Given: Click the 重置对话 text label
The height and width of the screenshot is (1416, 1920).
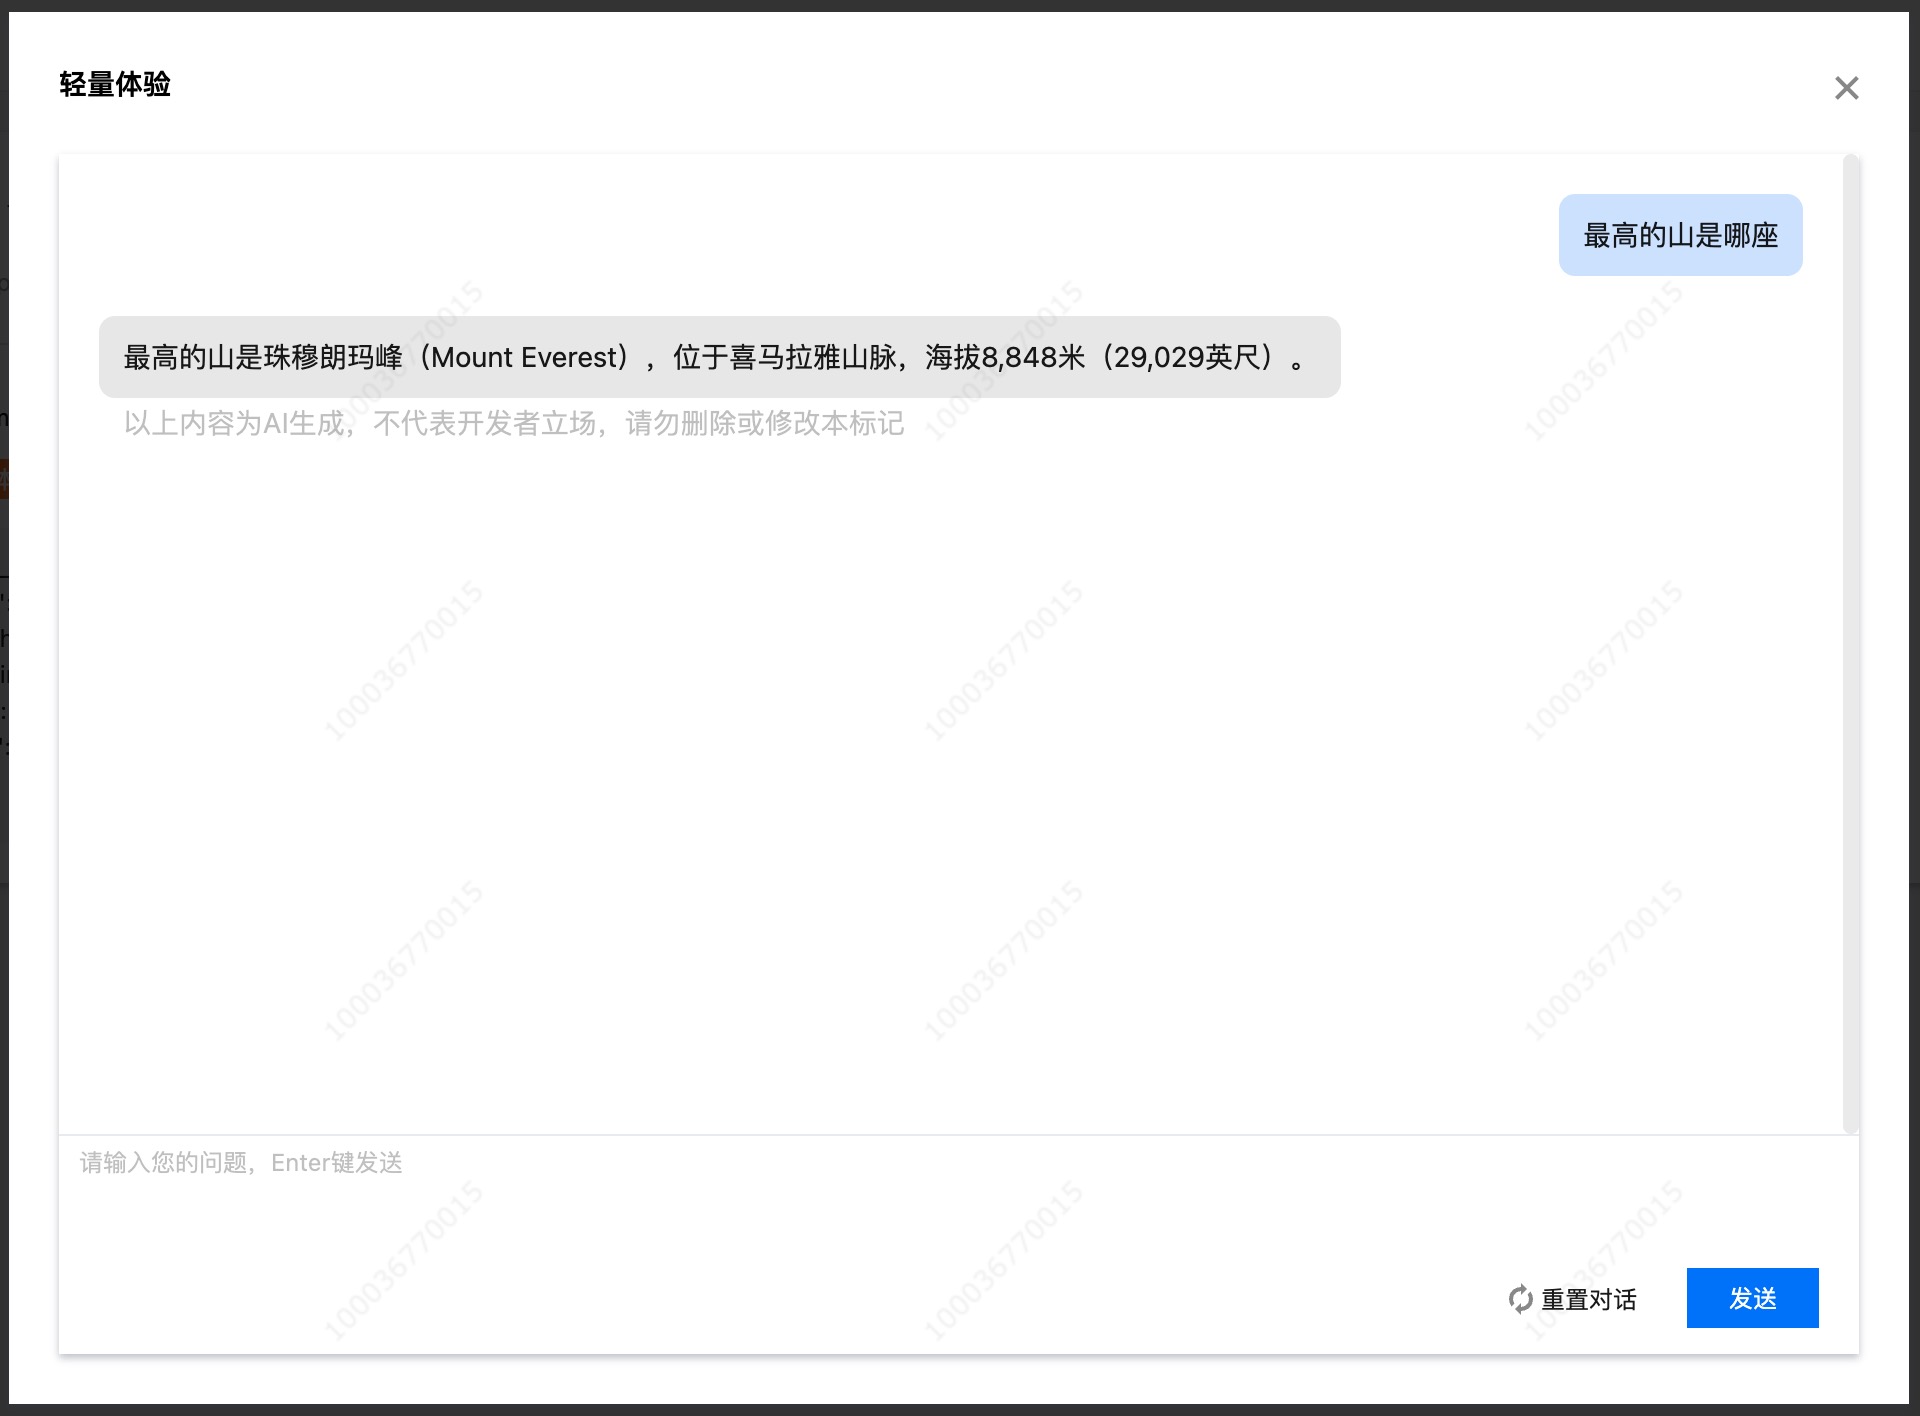Looking at the screenshot, I should coord(1588,1299).
